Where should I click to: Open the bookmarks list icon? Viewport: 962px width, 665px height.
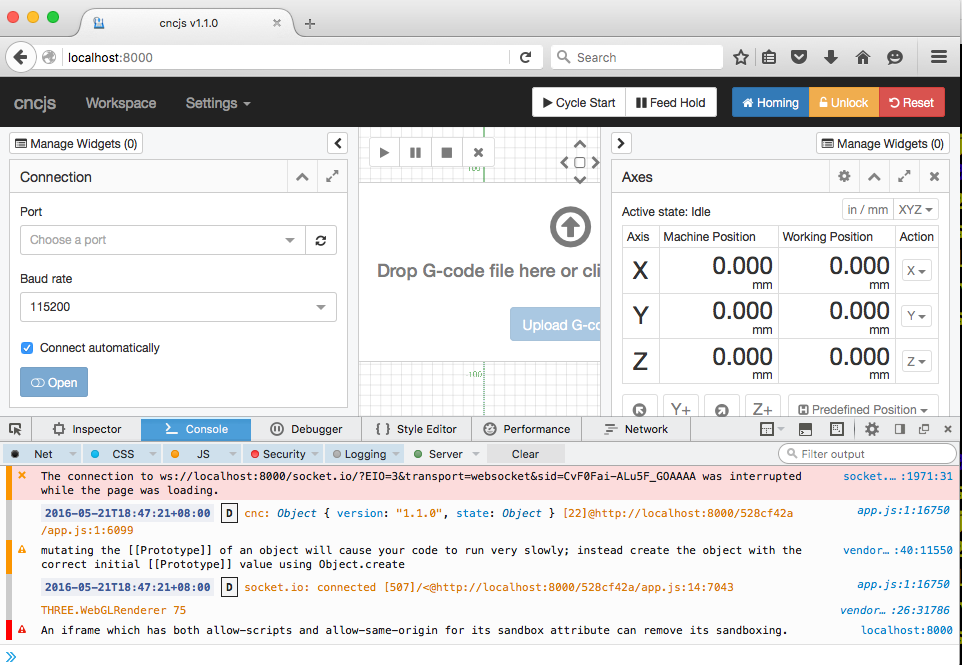pyautogui.click(x=769, y=57)
